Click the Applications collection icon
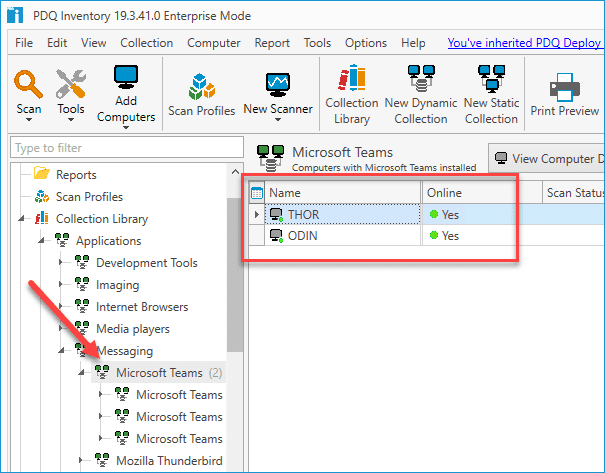This screenshot has width=605, height=473. [x=62, y=240]
